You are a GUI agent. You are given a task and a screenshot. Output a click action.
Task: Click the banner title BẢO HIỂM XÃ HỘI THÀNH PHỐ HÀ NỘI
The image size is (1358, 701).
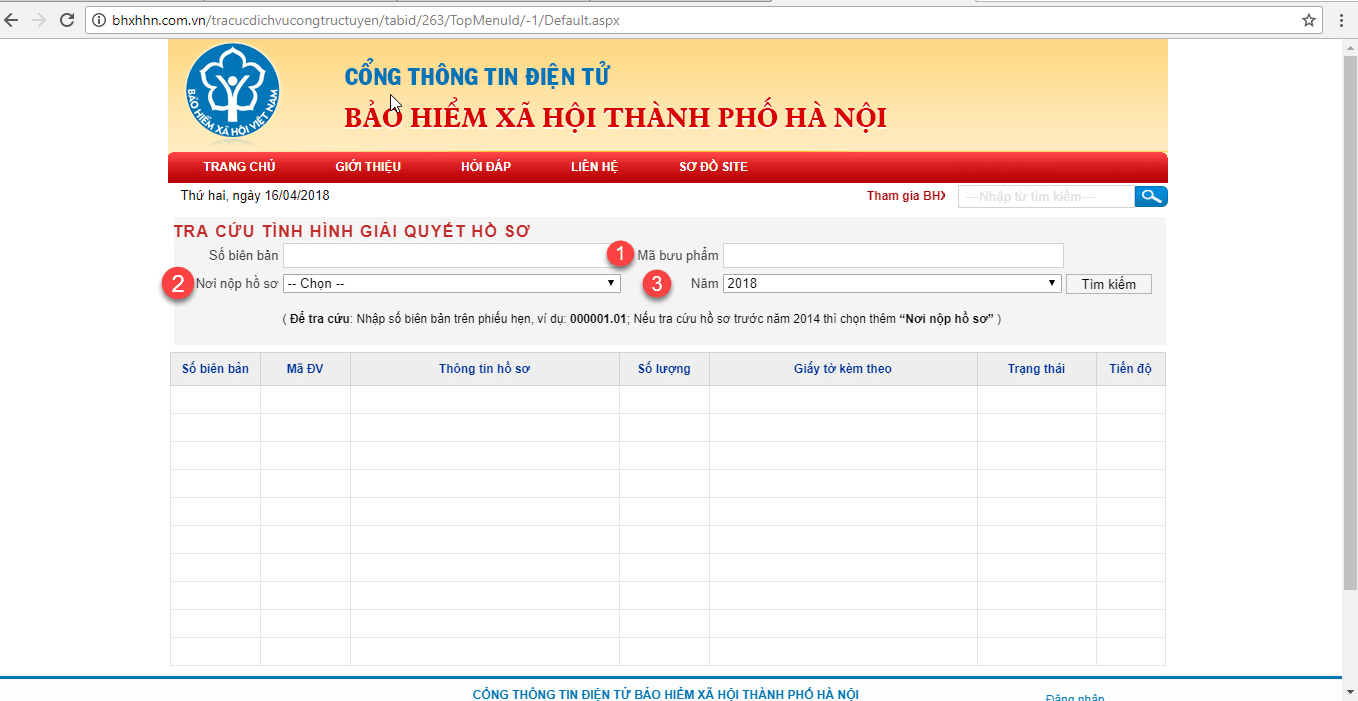pos(616,117)
